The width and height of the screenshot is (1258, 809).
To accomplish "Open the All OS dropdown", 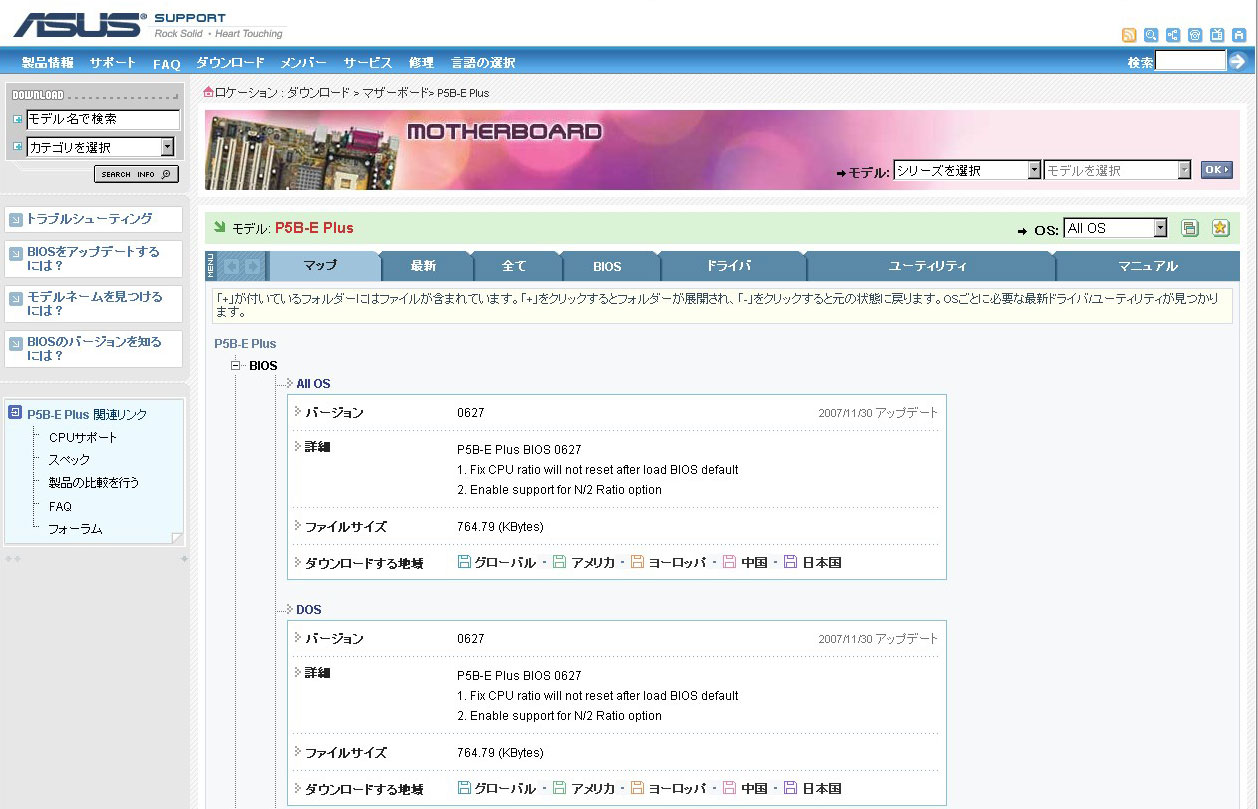I will [1115, 228].
